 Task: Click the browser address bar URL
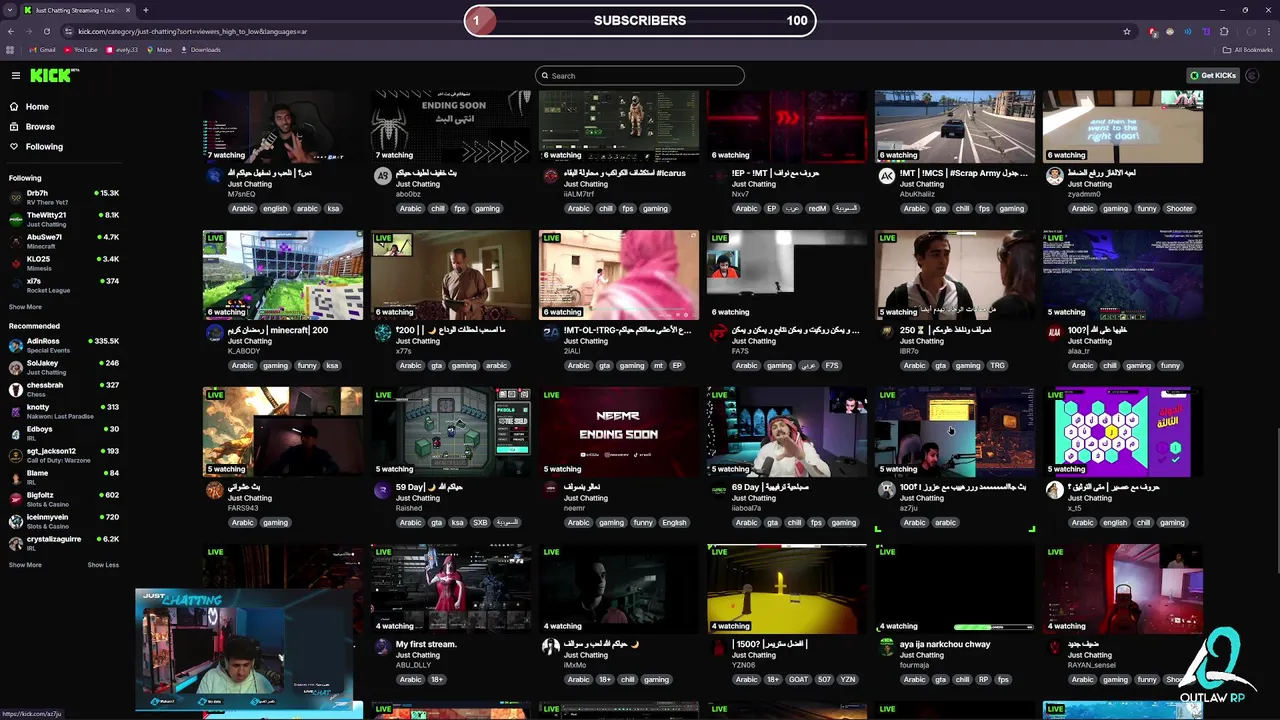point(193,31)
